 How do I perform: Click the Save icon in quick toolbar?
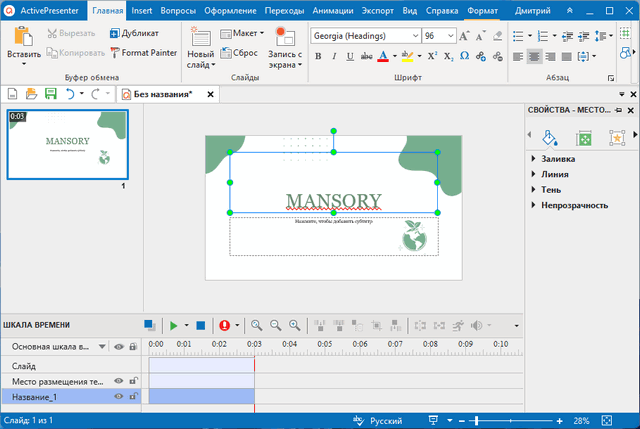[x=49, y=94]
